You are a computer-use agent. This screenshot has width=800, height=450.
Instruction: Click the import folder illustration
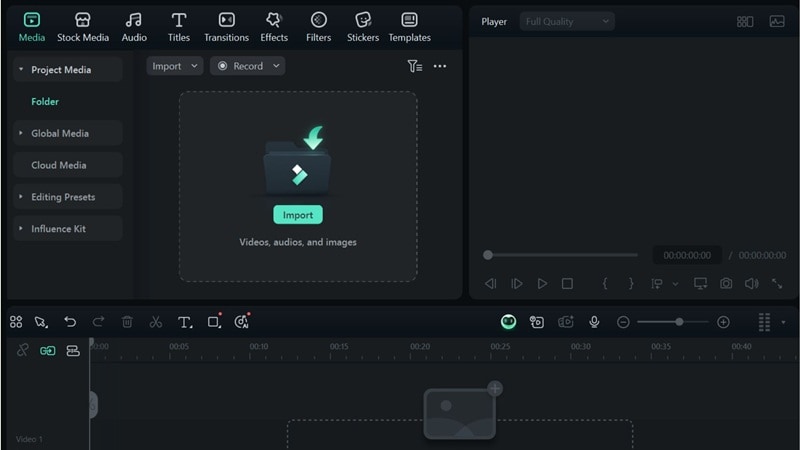298,161
